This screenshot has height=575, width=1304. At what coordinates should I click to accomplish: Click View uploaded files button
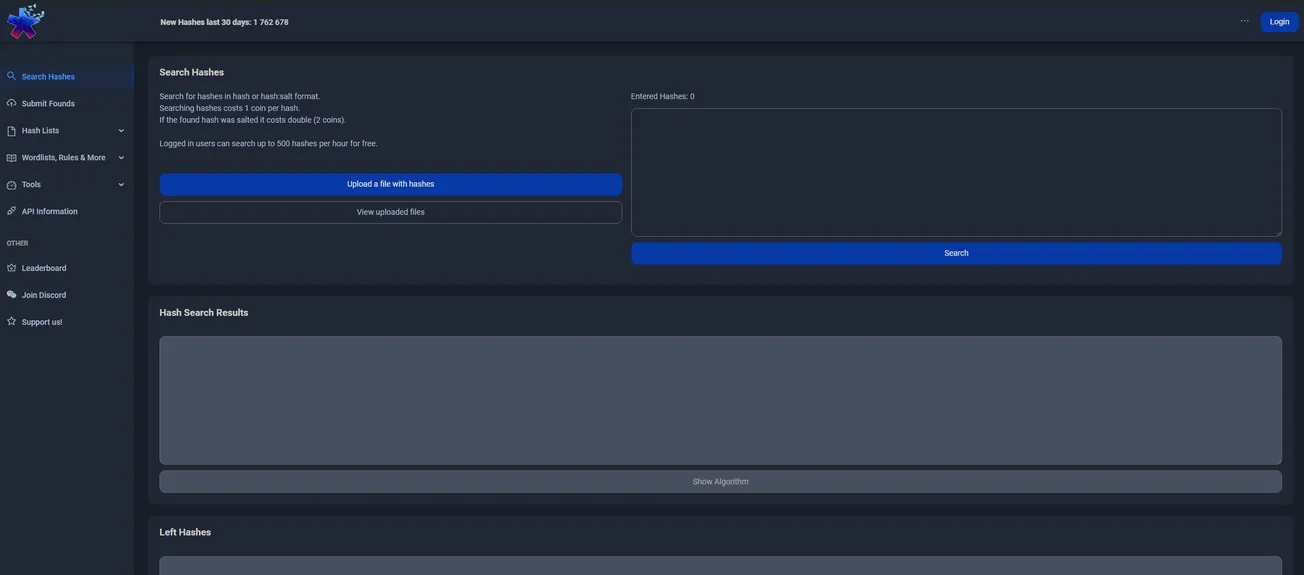pyautogui.click(x=390, y=212)
